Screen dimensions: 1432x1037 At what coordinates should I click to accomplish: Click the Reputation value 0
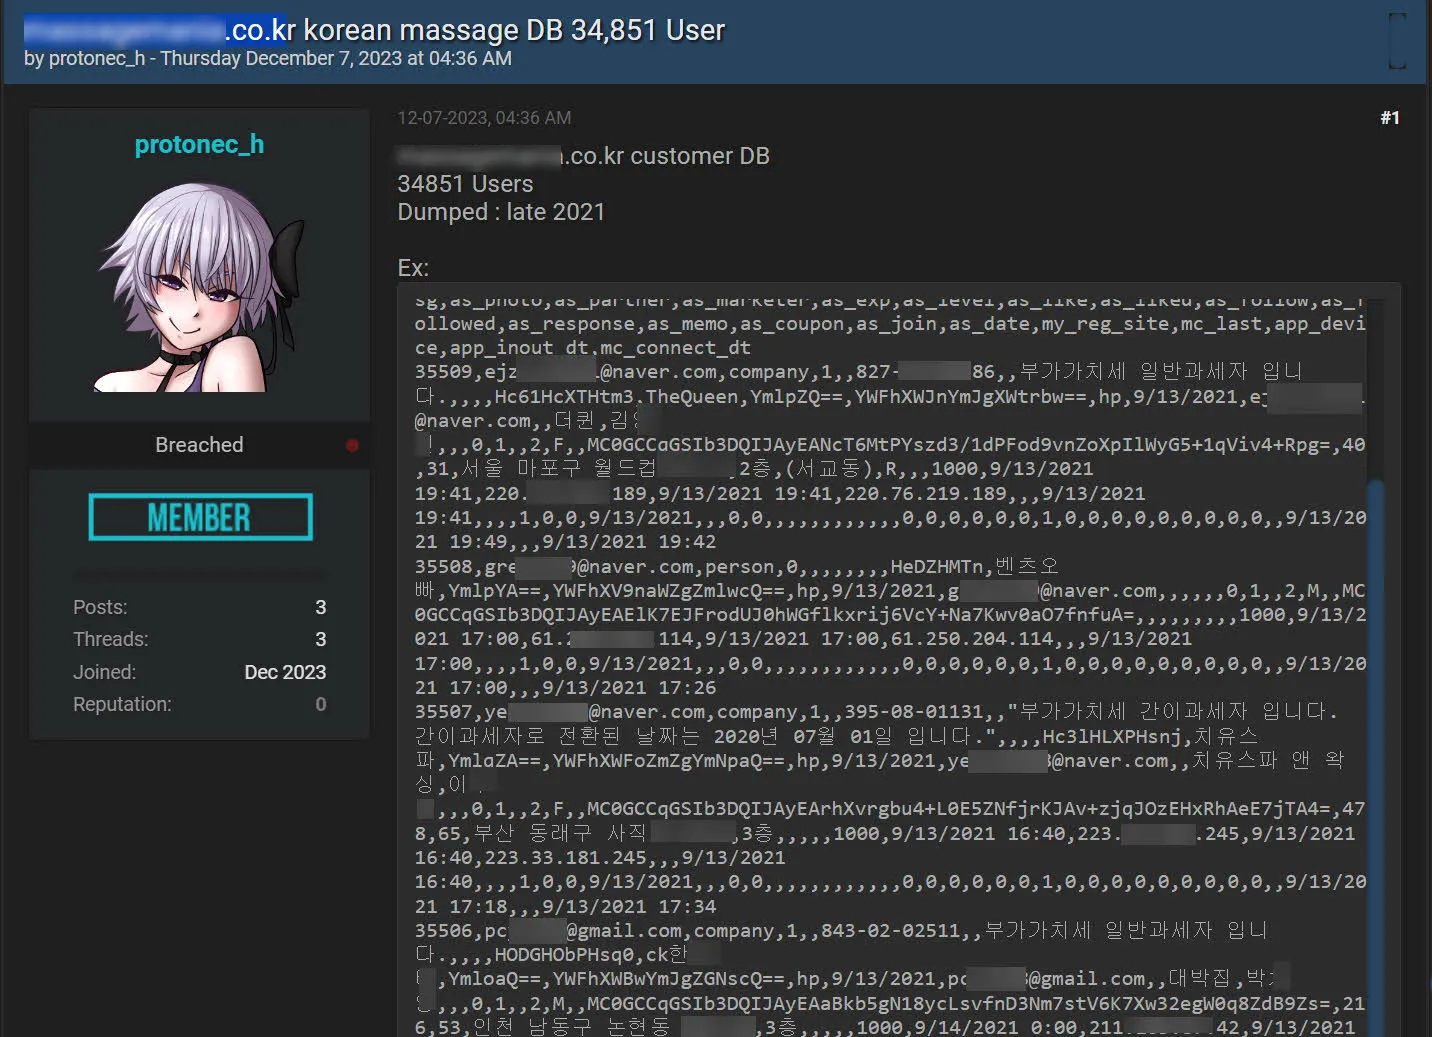click(x=320, y=704)
